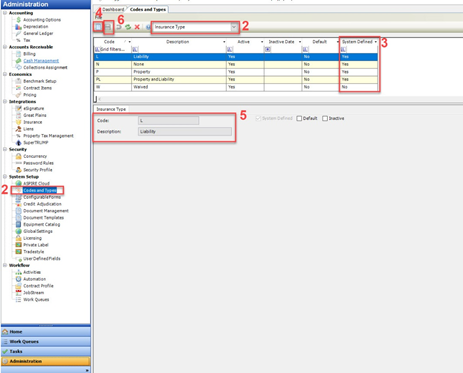
Task: Click the green Refresh toolbar icon
Action: pyautogui.click(x=128, y=27)
